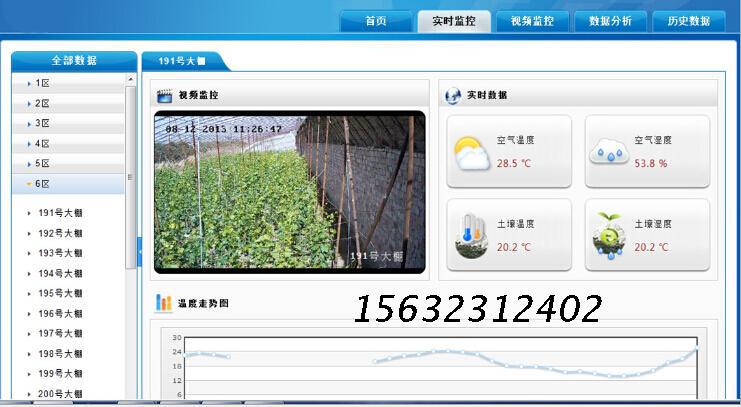Click the thermometer 土壤温度 icon
This screenshot has width=741, height=407.
[471, 236]
